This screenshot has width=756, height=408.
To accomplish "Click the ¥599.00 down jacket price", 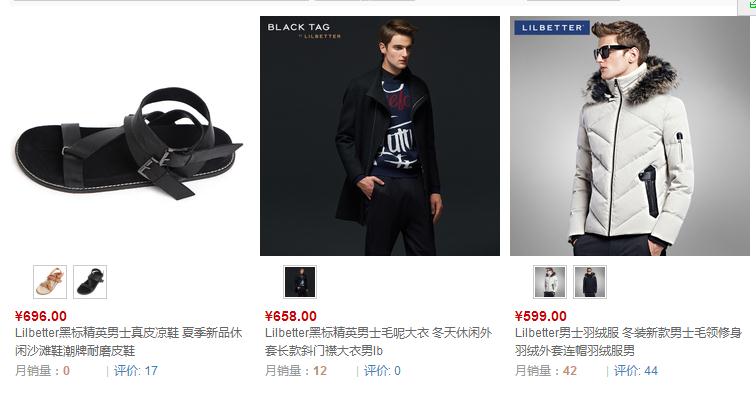I will pos(540,316).
